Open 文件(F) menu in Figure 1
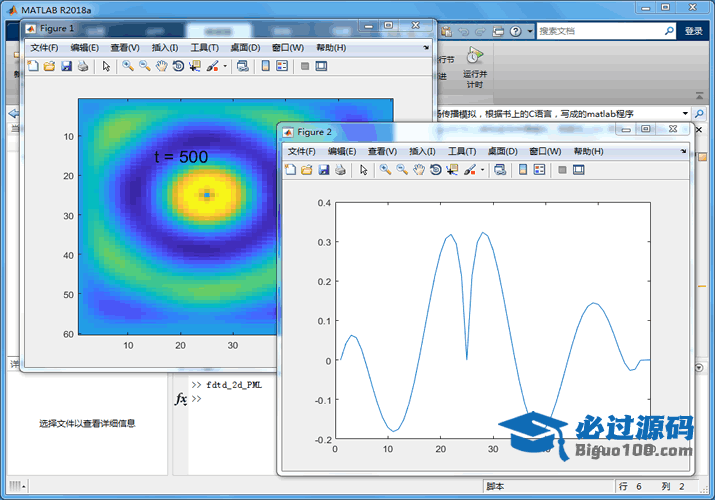The height and width of the screenshot is (500, 715). tap(44, 47)
